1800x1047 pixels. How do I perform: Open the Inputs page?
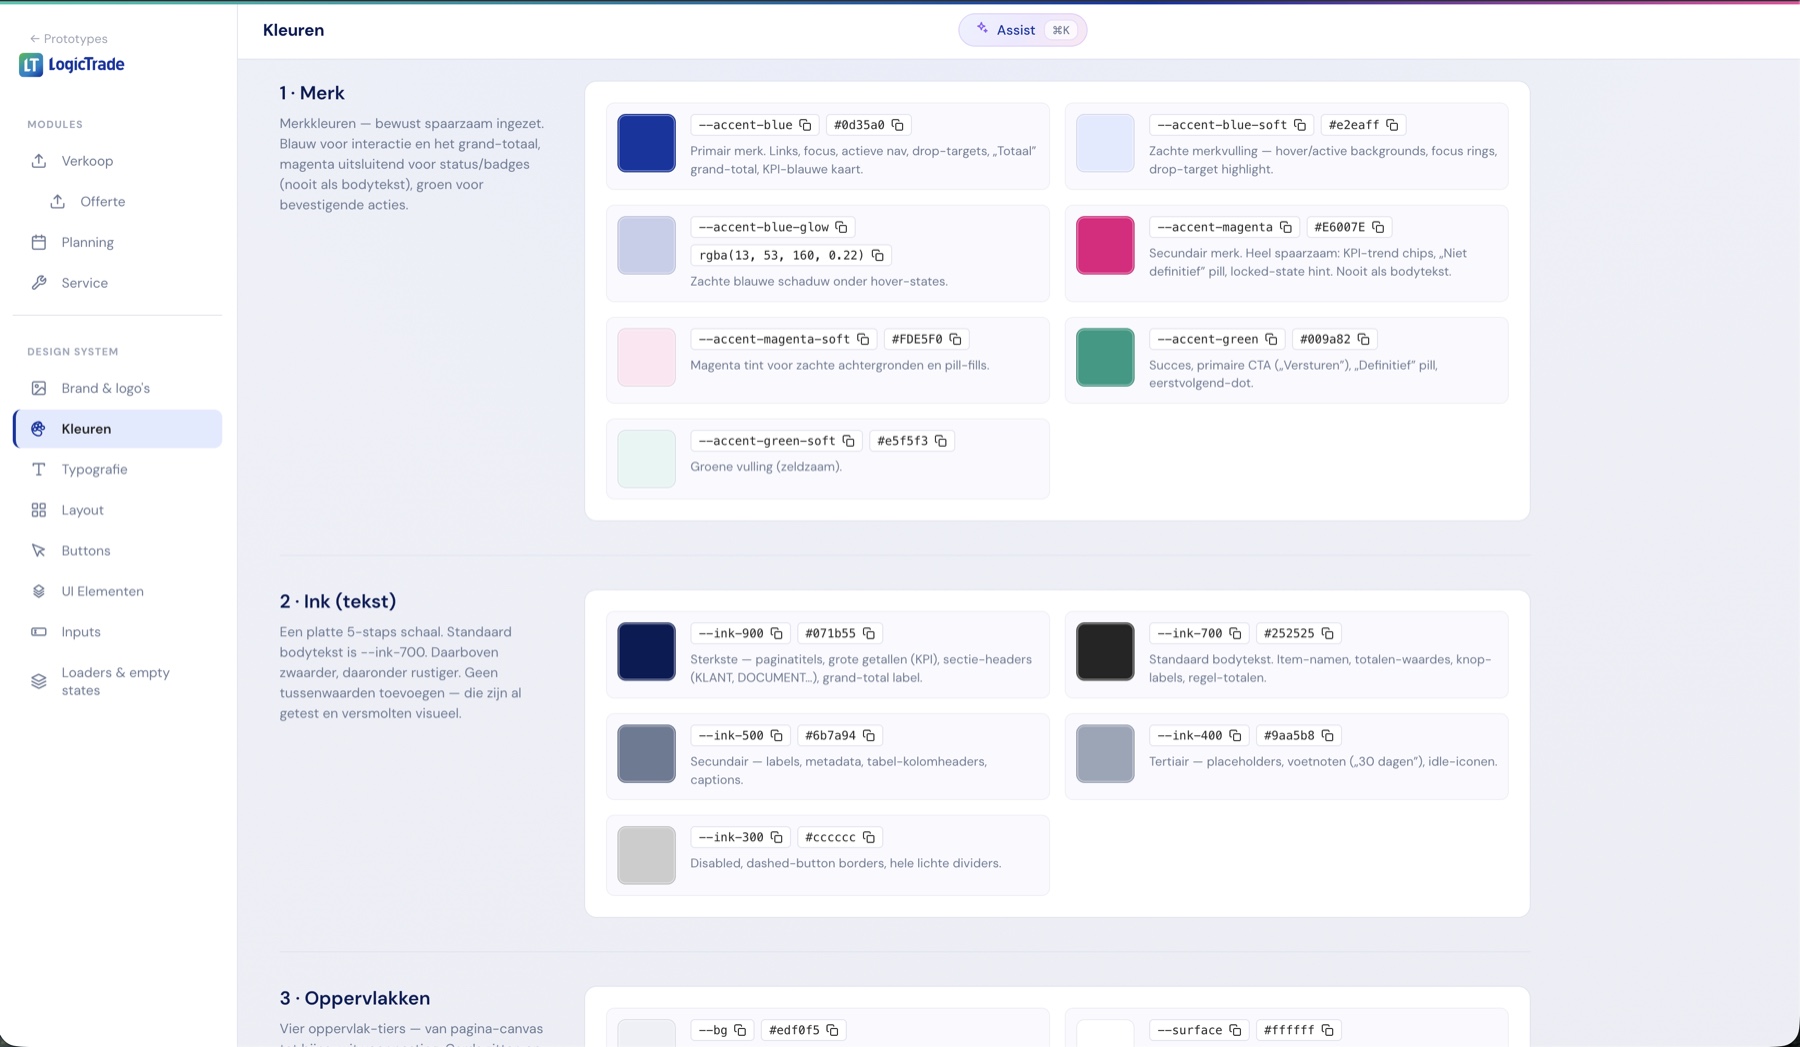click(117, 632)
